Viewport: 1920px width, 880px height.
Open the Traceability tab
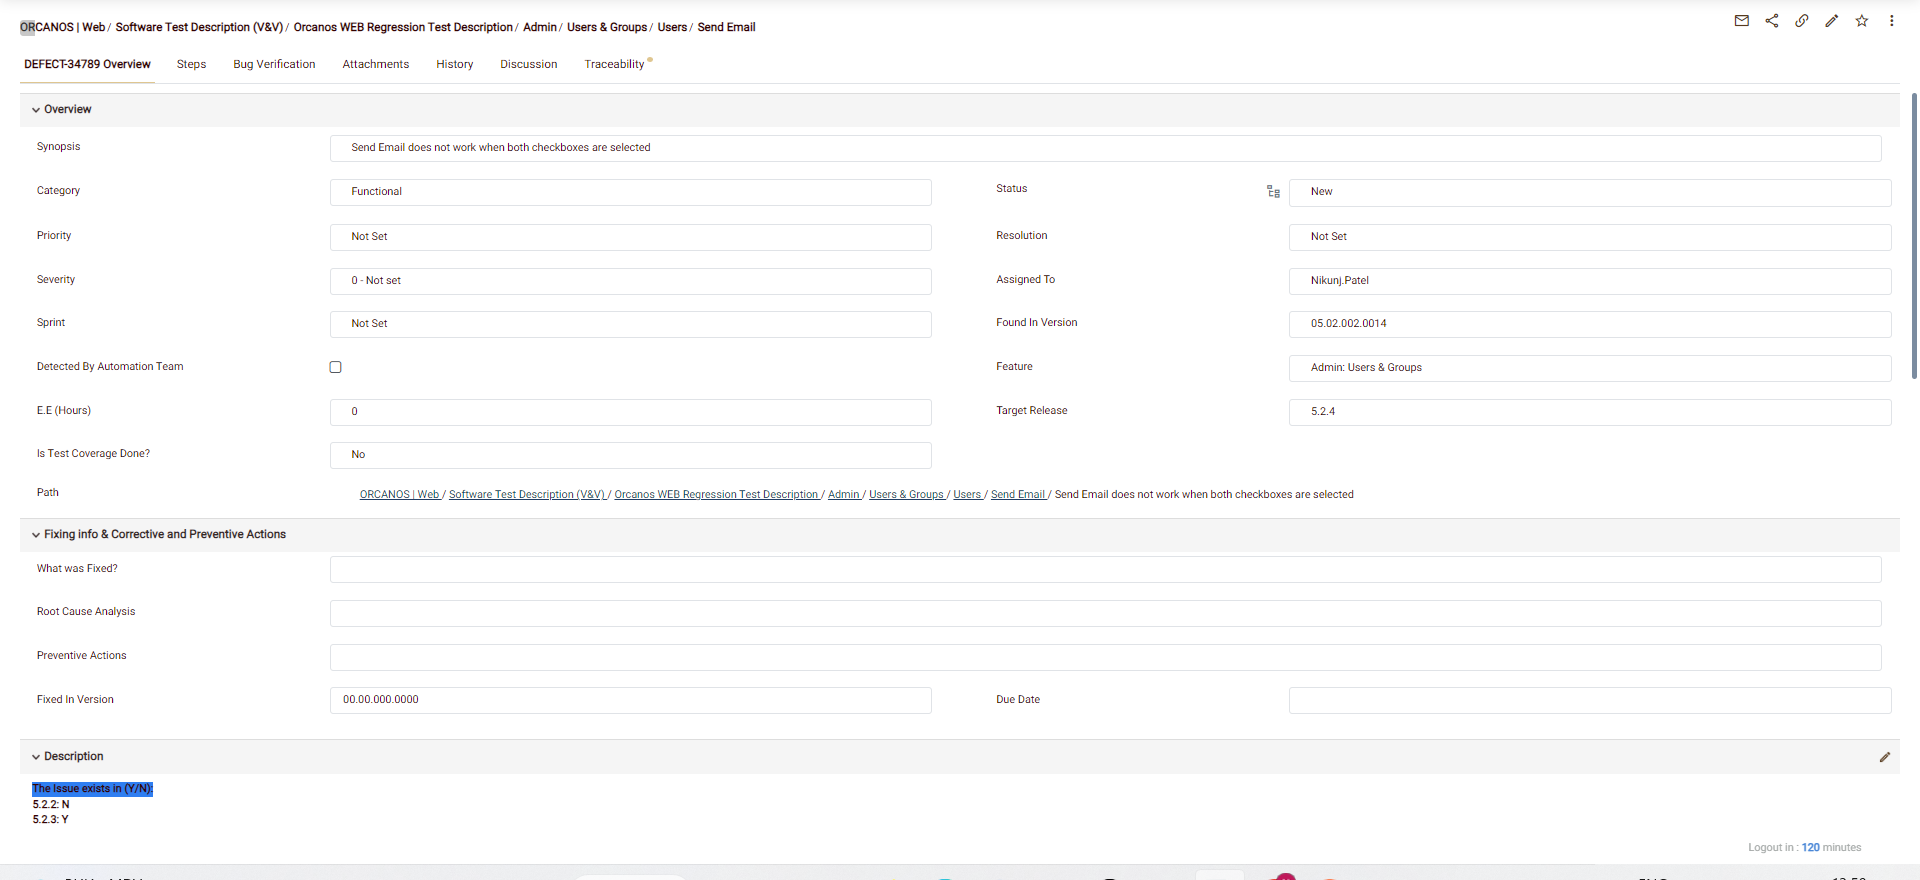coord(614,64)
